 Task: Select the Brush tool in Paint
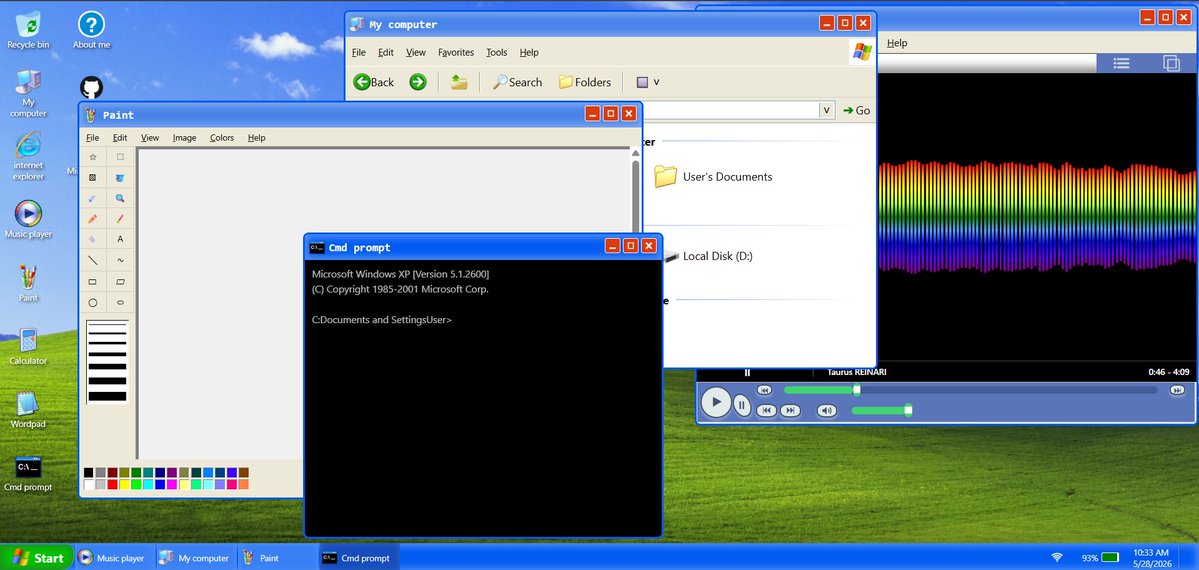click(120, 219)
